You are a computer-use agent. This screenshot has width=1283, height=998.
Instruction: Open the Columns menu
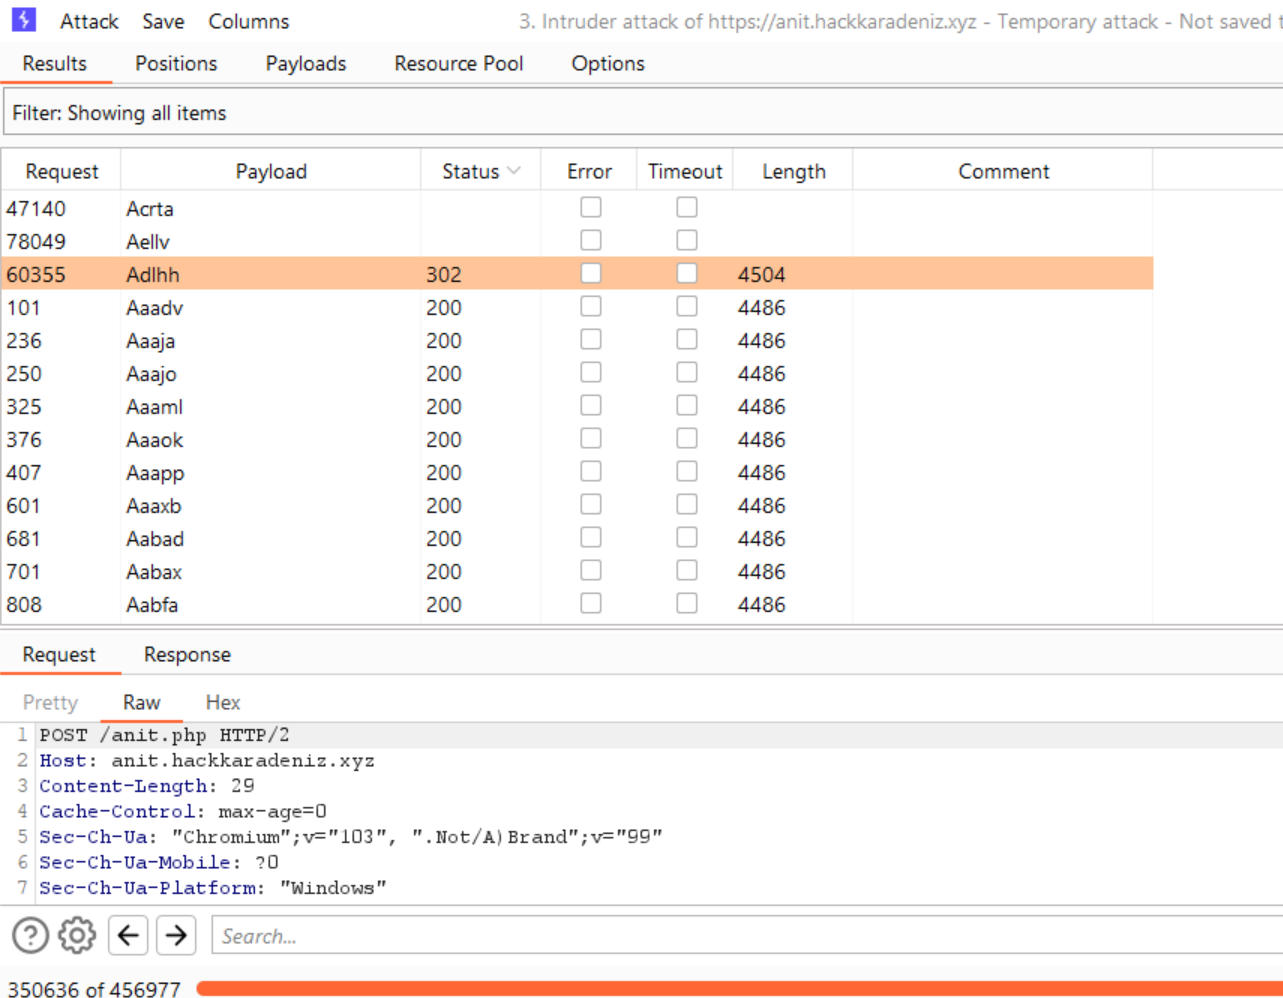pyautogui.click(x=249, y=21)
